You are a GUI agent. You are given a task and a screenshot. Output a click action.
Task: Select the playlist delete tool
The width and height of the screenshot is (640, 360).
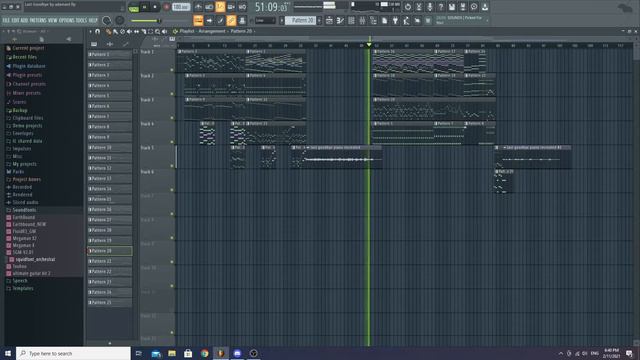click(122, 31)
